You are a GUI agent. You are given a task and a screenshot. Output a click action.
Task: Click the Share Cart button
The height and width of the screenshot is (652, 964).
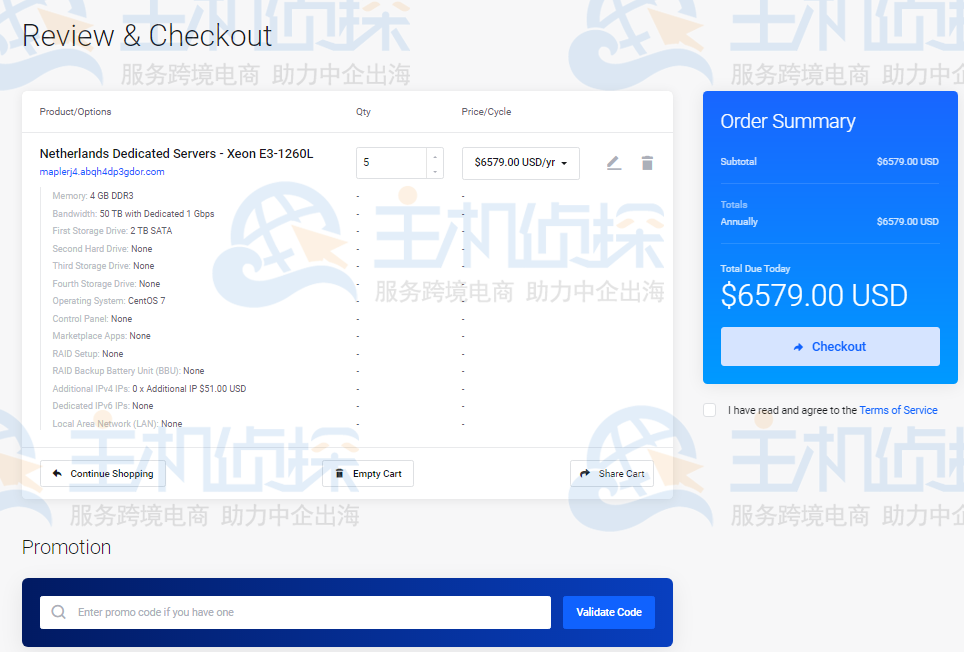tap(611, 474)
